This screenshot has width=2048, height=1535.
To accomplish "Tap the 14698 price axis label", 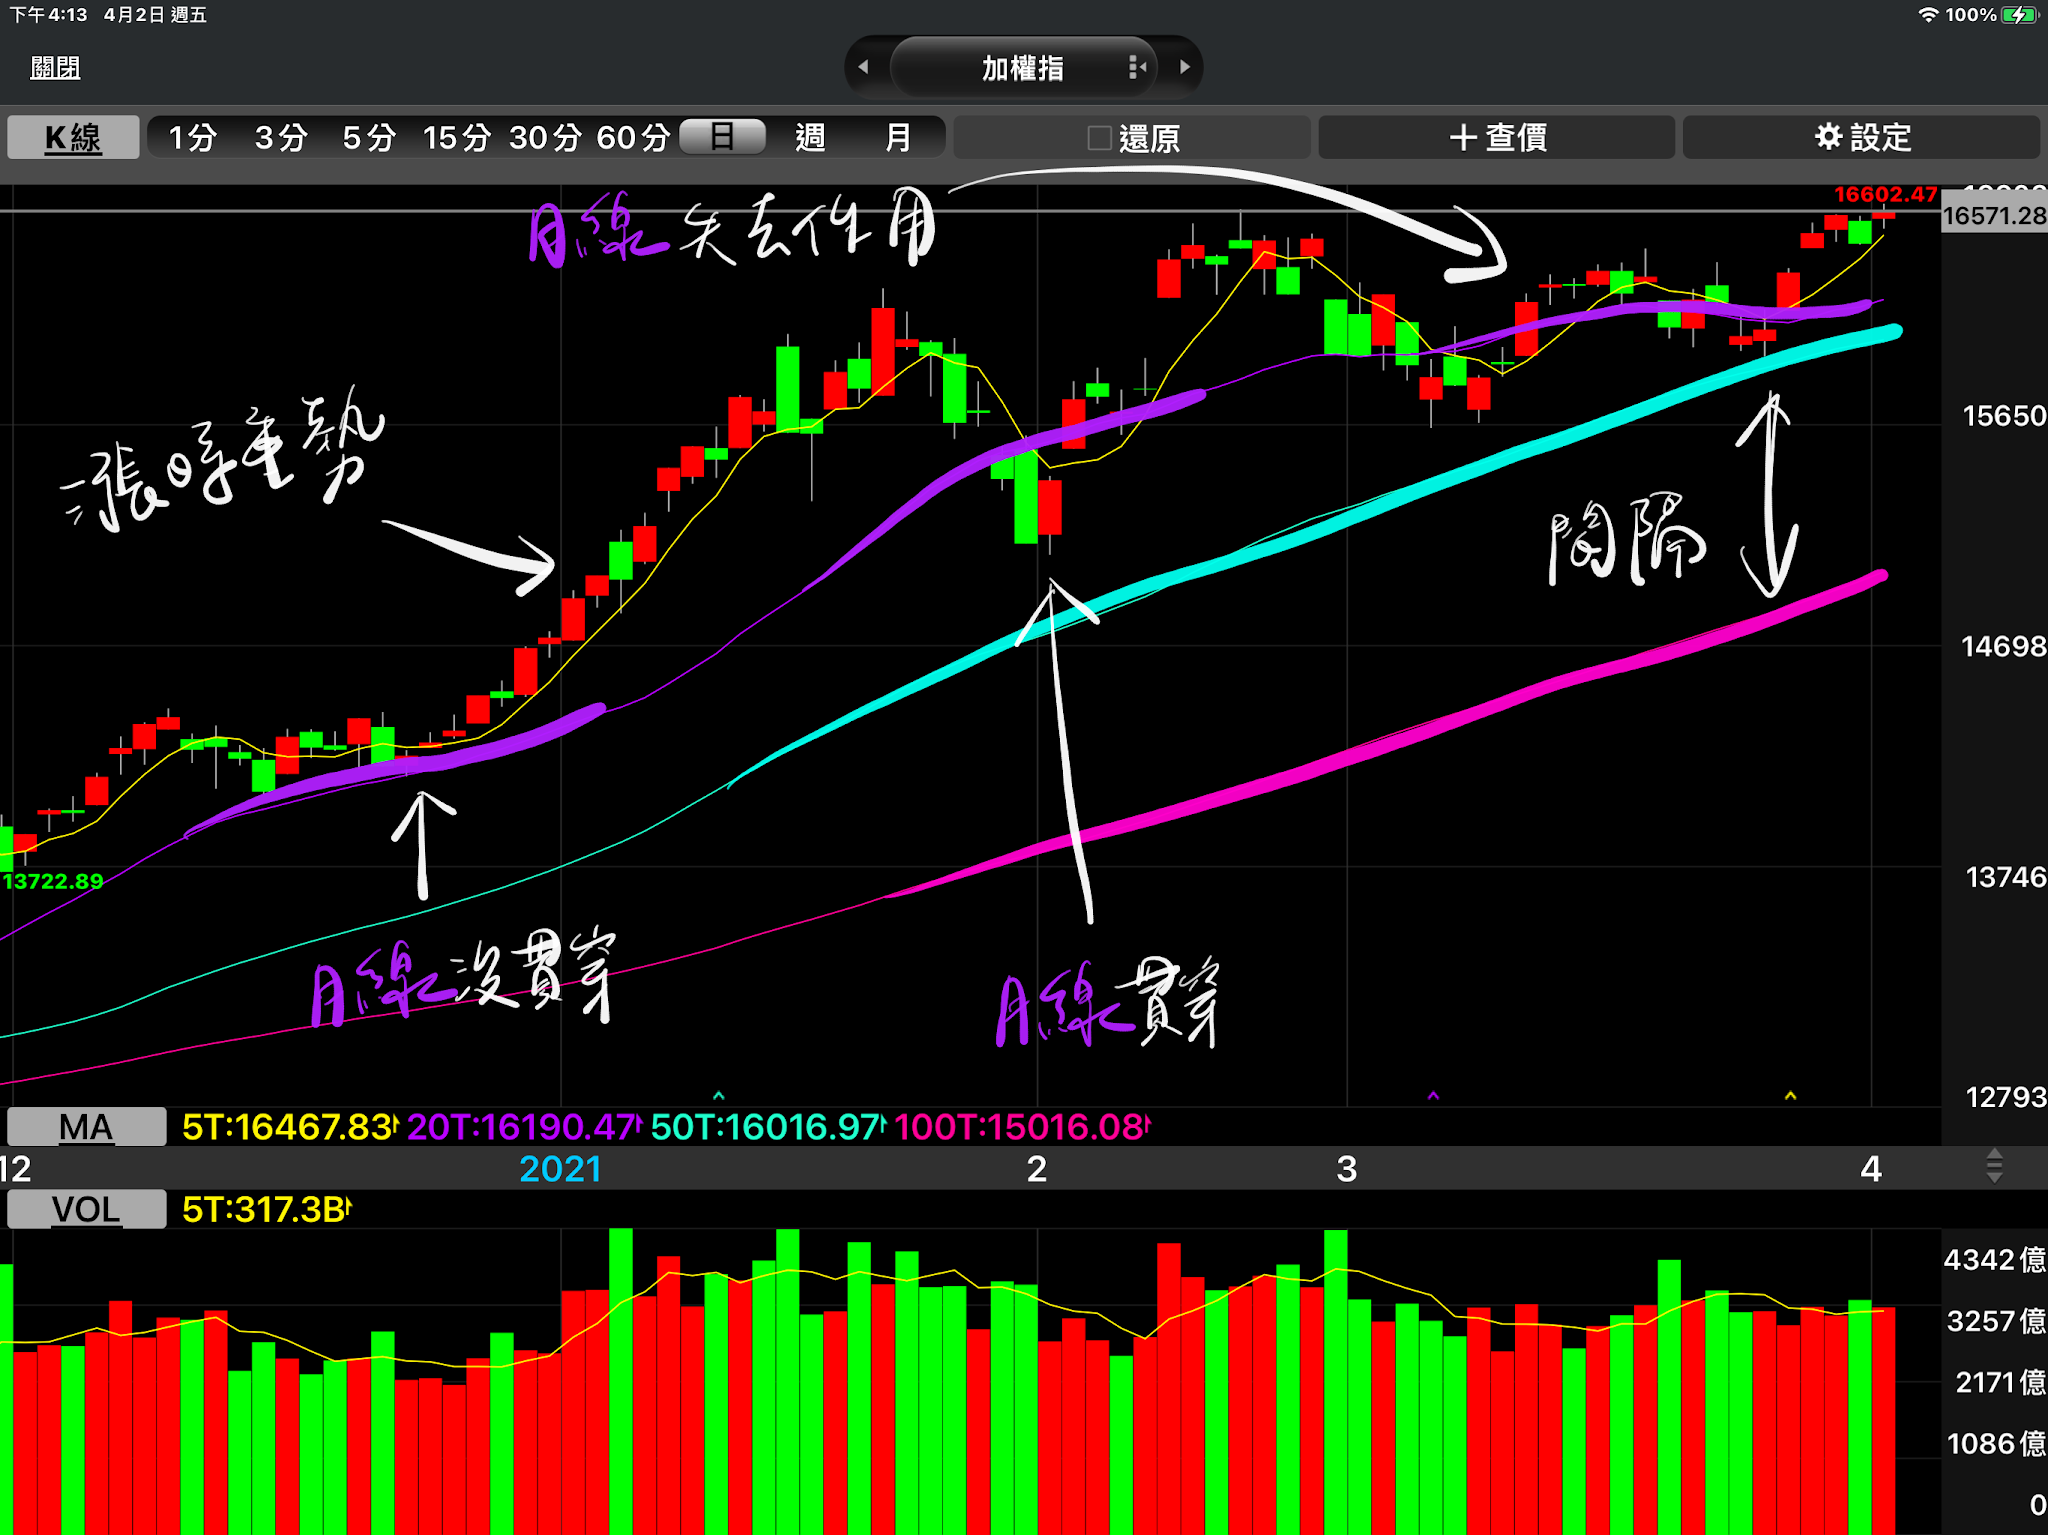I will pos(2004,647).
